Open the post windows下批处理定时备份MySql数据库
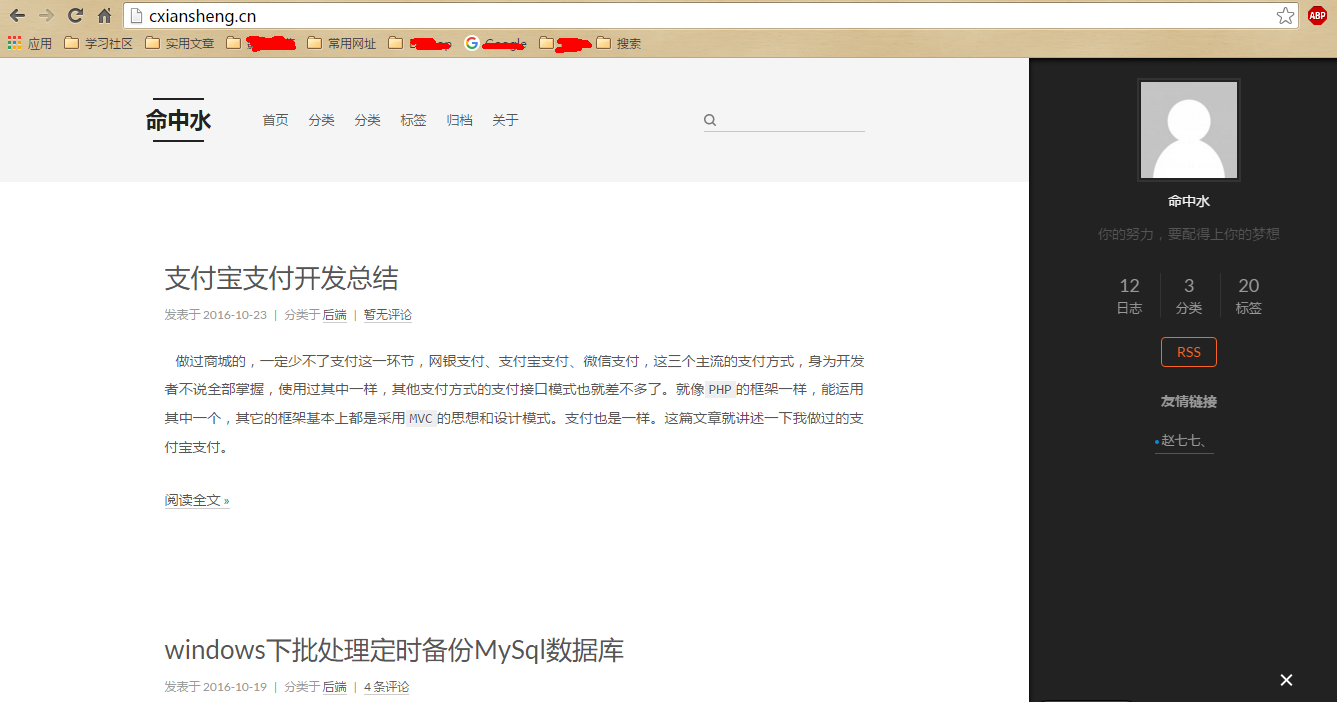The height and width of the screenshot is (702, 1337). (x=394, y=650)
